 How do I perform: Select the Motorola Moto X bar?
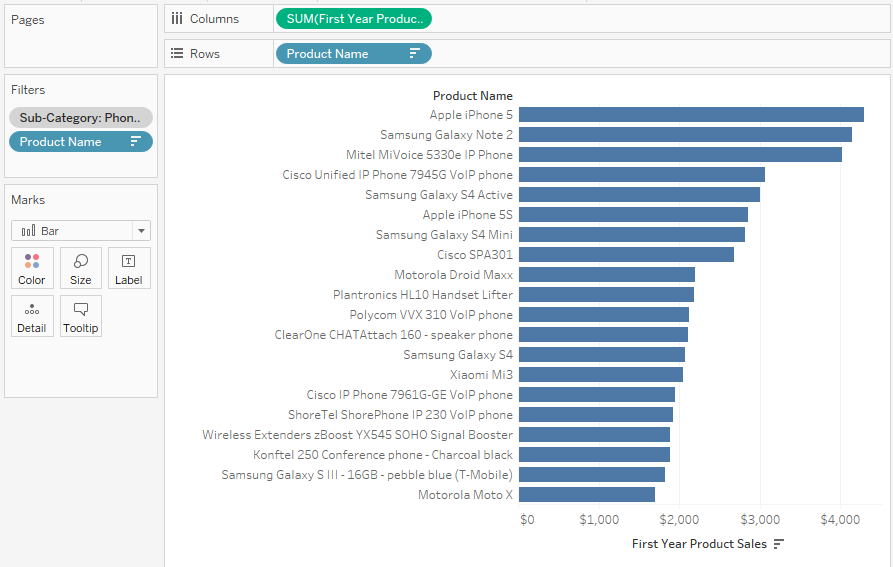586,495
